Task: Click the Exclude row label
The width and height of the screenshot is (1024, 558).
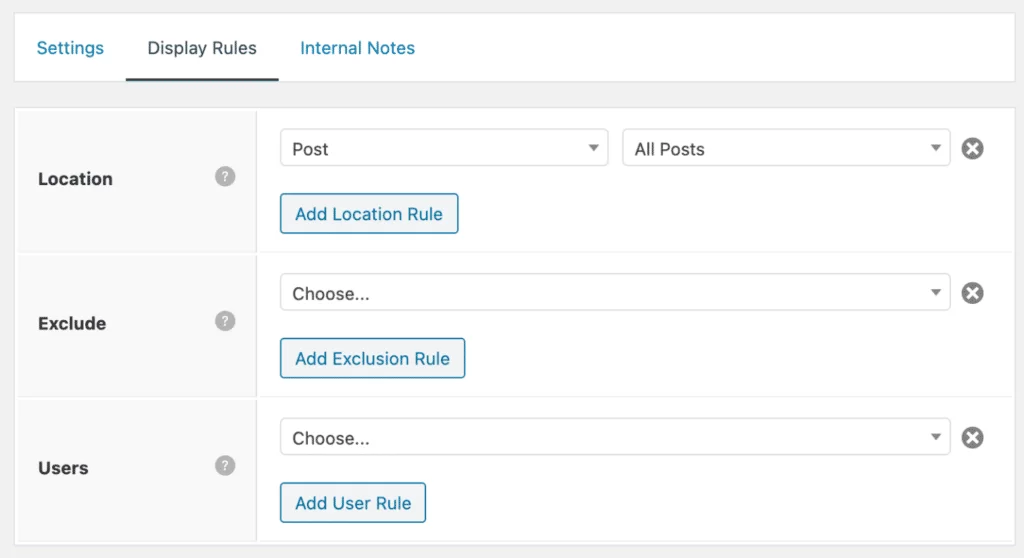Action: 72,323
